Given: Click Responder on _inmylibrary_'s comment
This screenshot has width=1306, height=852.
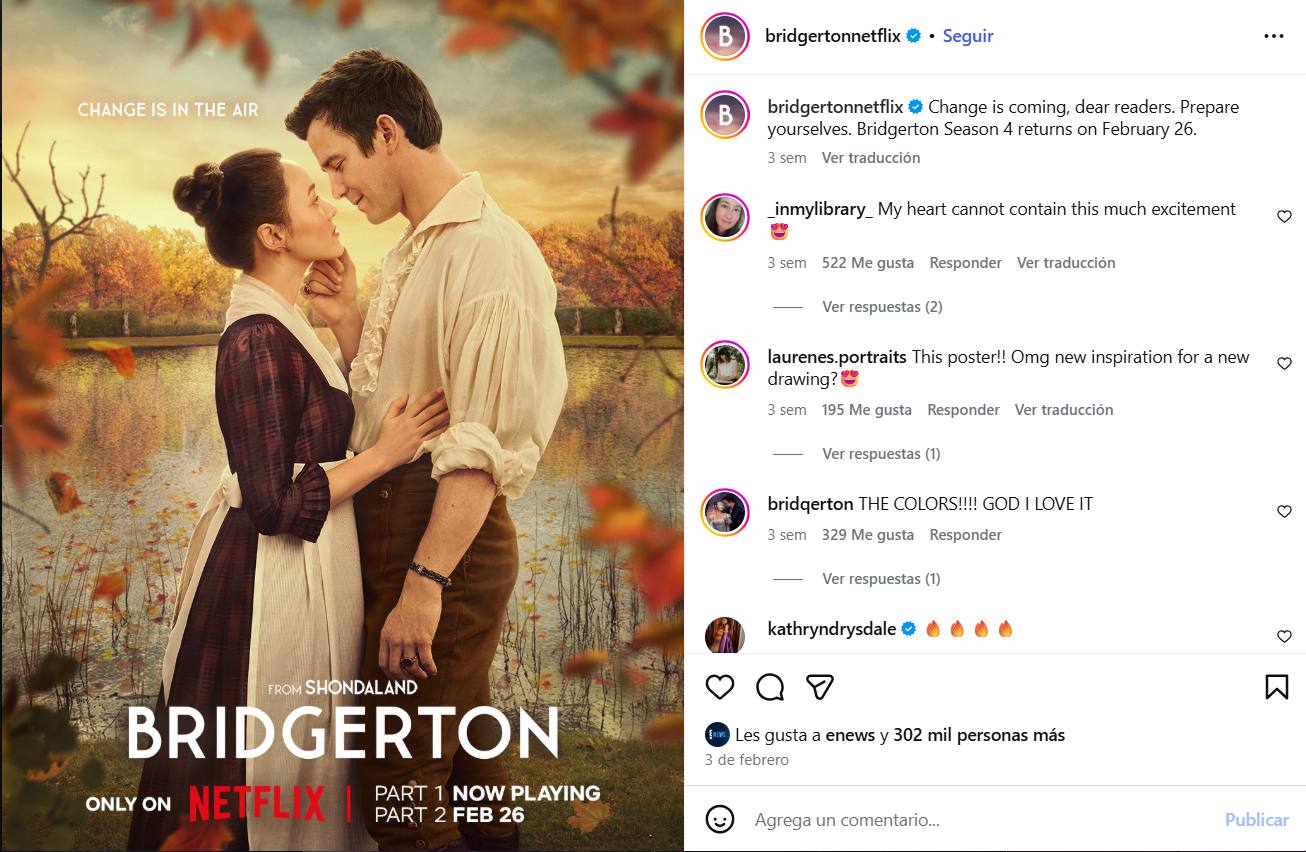Looking at the screenshot, I should tap(966, 263).
